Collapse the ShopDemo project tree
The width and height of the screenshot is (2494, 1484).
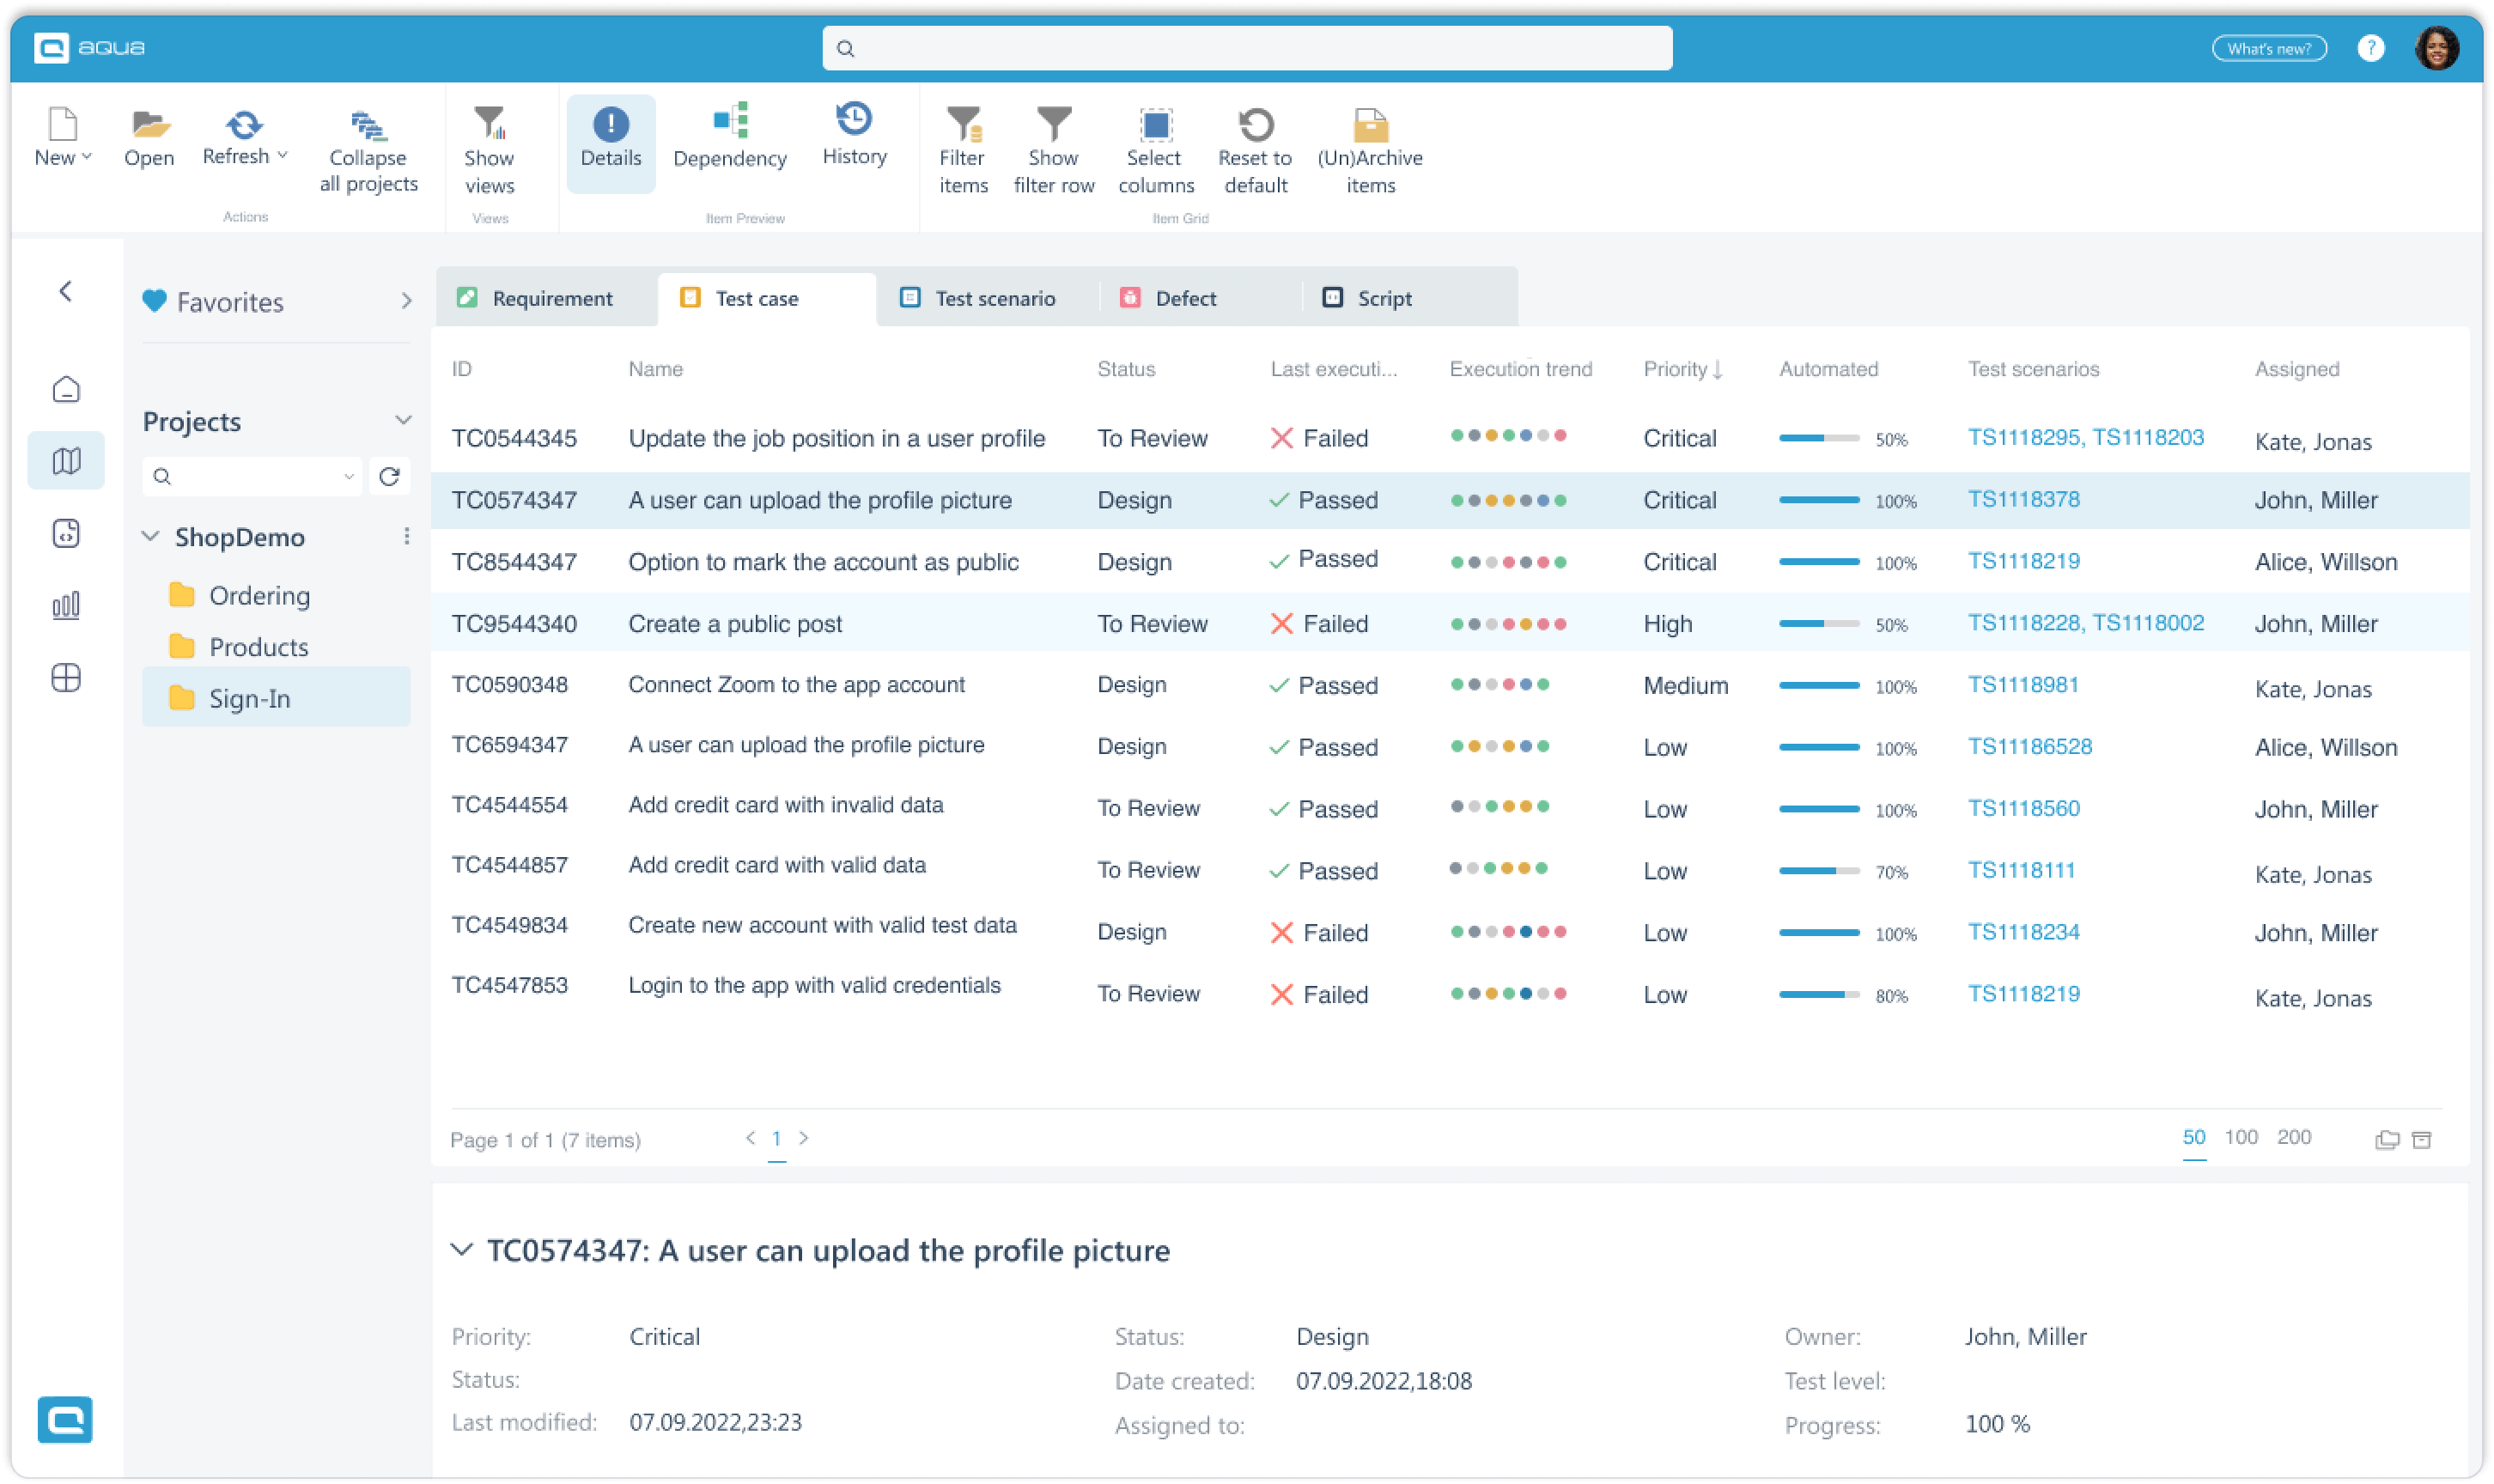click(x=151, y=537)
